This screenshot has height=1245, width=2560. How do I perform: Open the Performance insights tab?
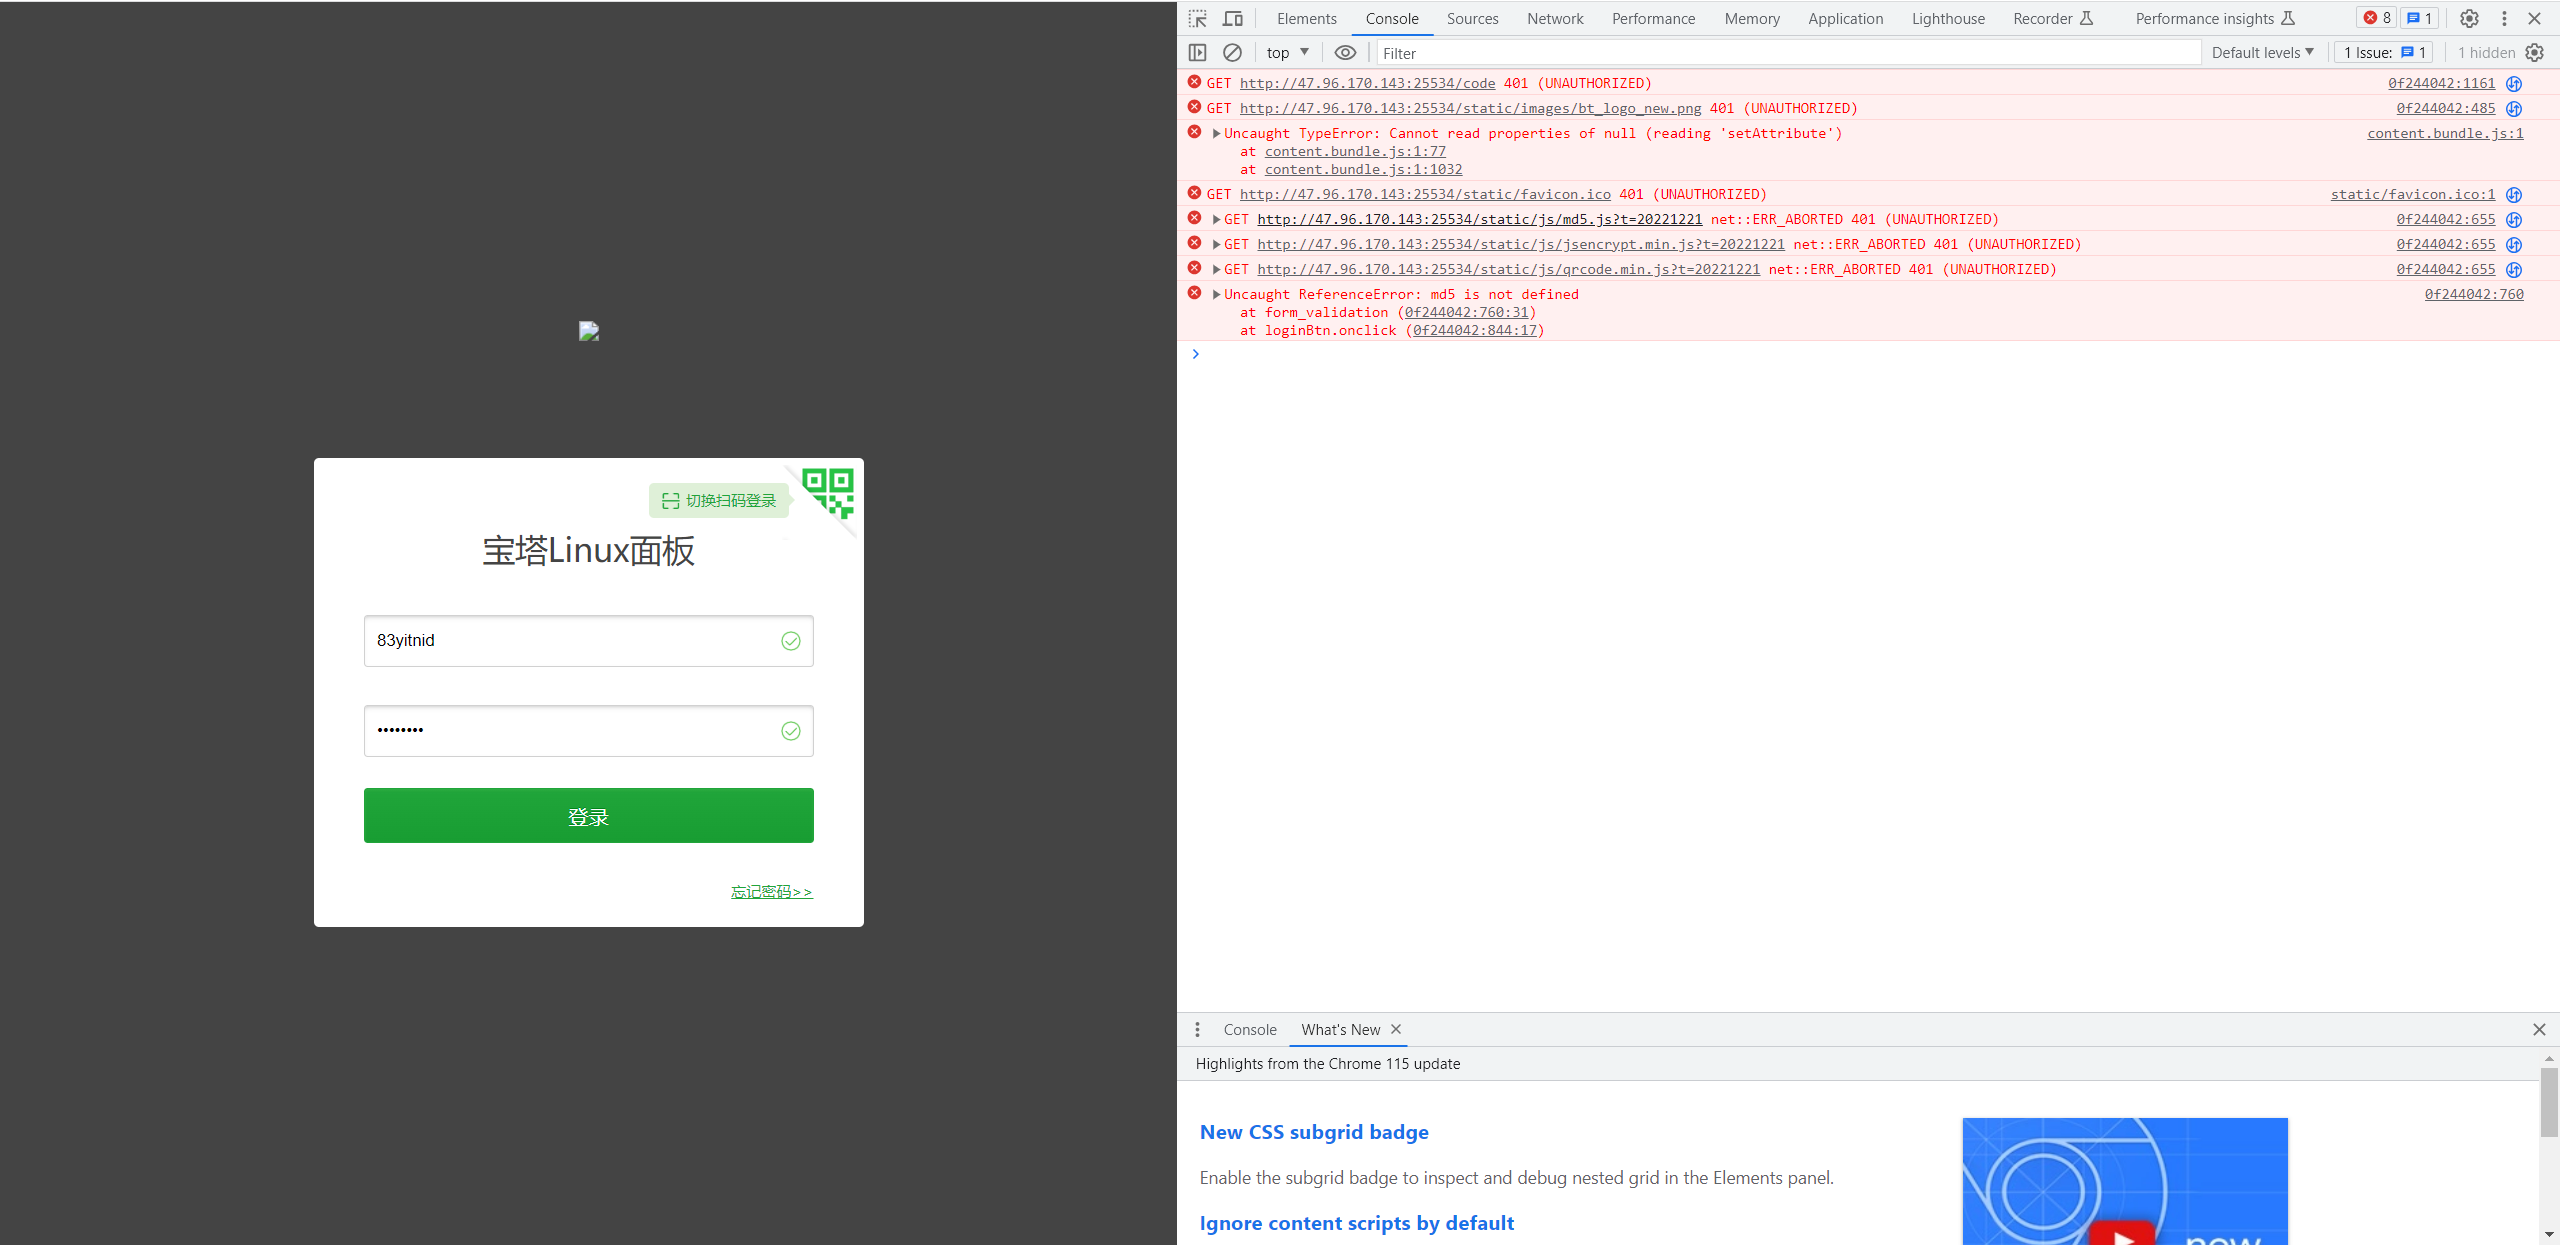point(2215,18)
